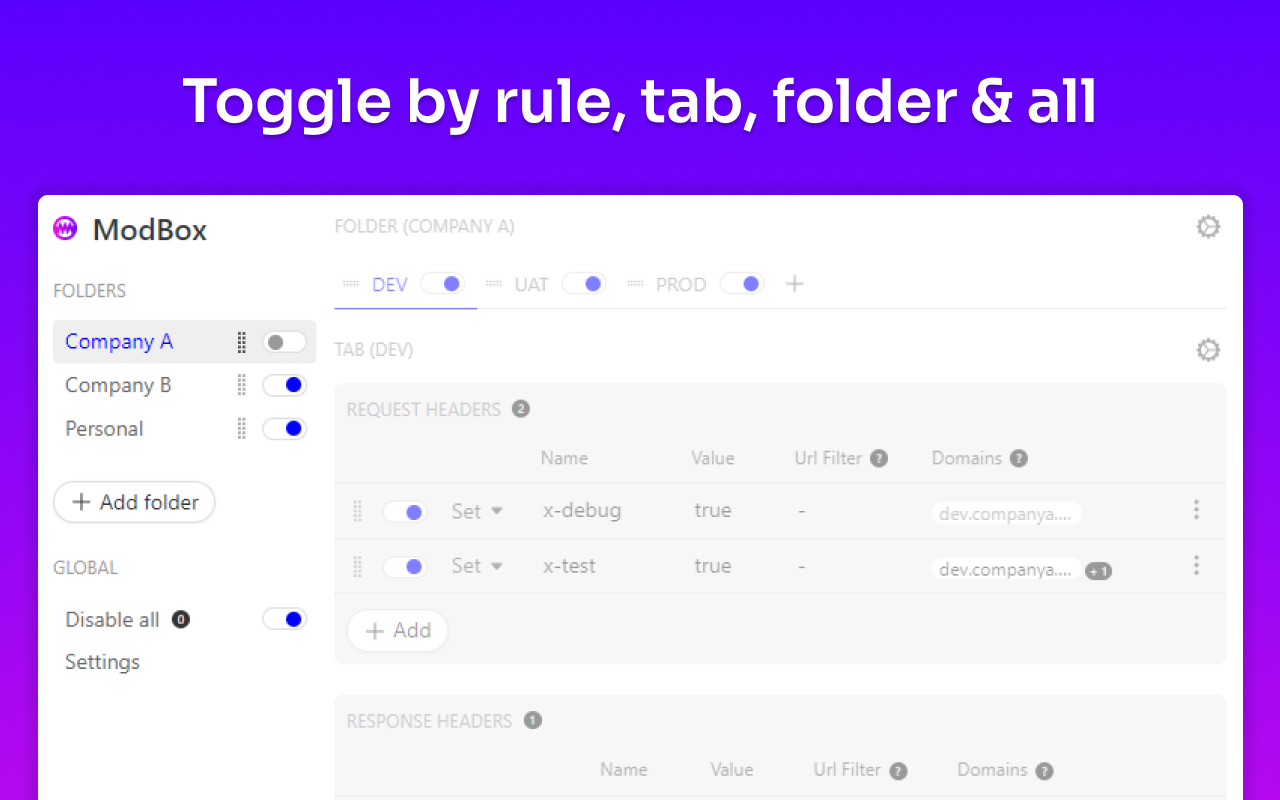Image resolution: width=1280 pixels, height=800 pixels.
Task: Click the Url Filter help icon
Action: 878,458
